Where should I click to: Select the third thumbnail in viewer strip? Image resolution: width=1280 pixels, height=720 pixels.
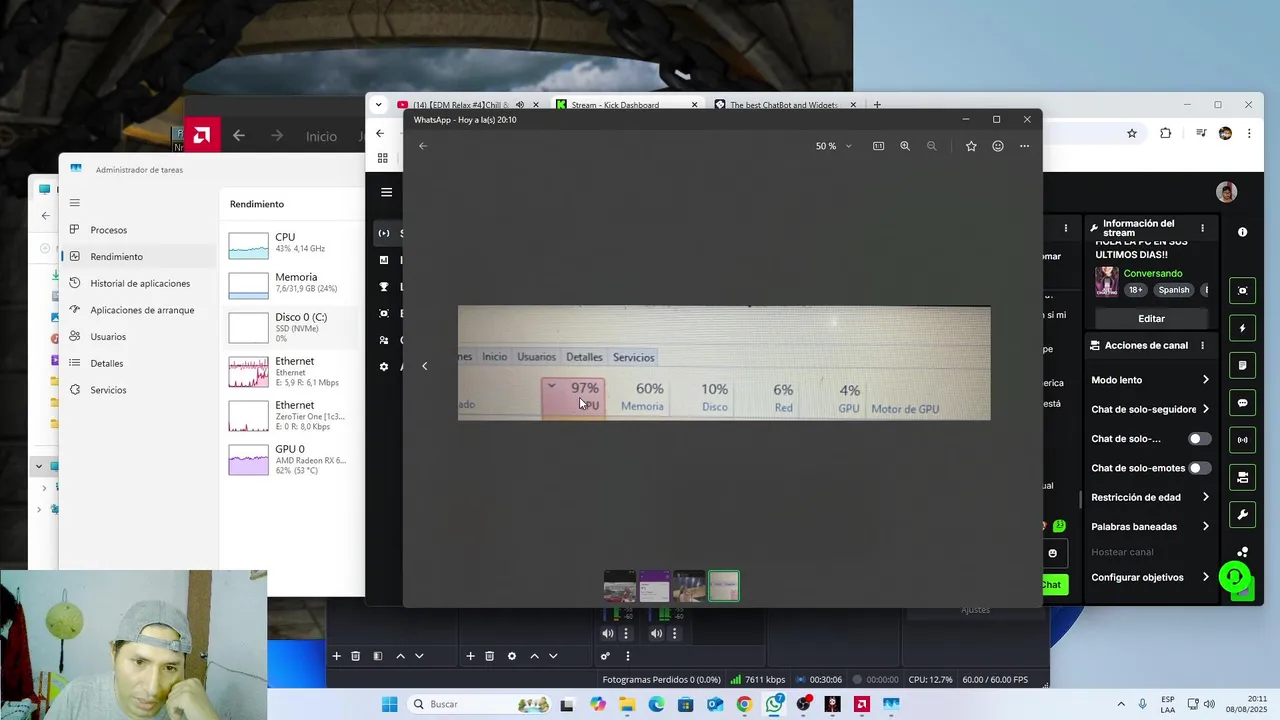pos(689,586)
